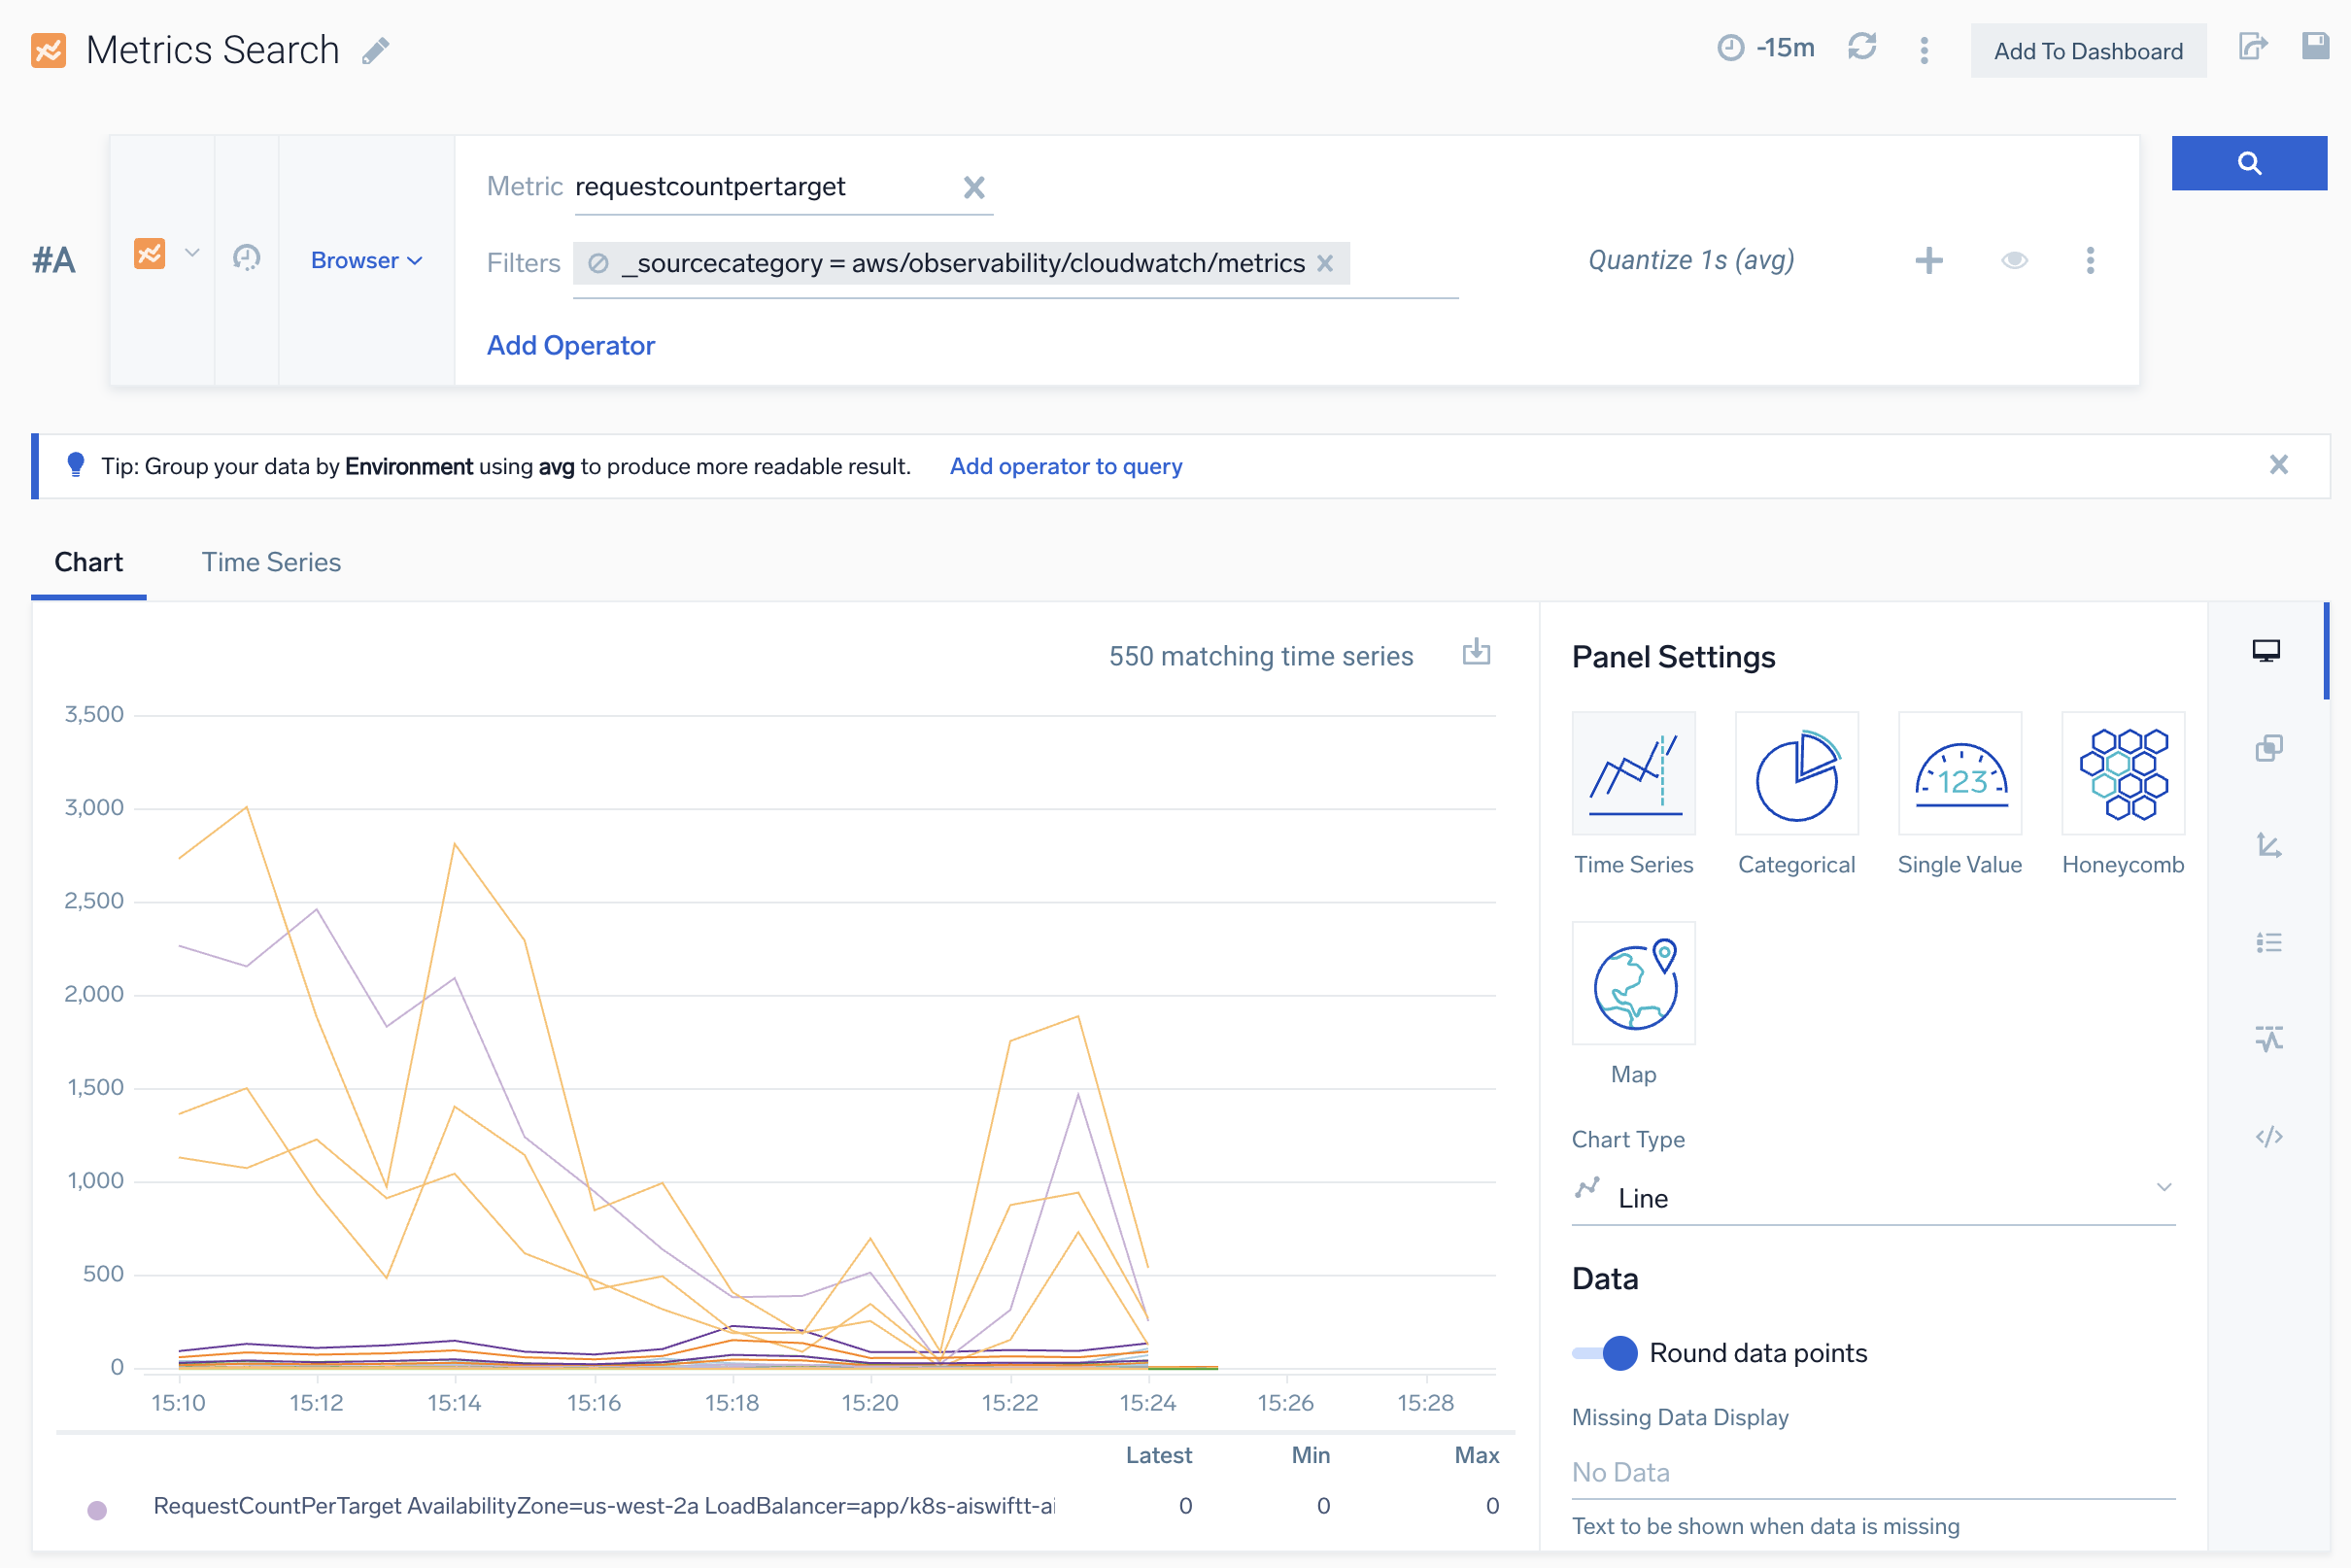Image resolution: width=2351 pixels, height=1568 pixels.
Task: Select the Categorical pie chart type
Action: 1795,774
